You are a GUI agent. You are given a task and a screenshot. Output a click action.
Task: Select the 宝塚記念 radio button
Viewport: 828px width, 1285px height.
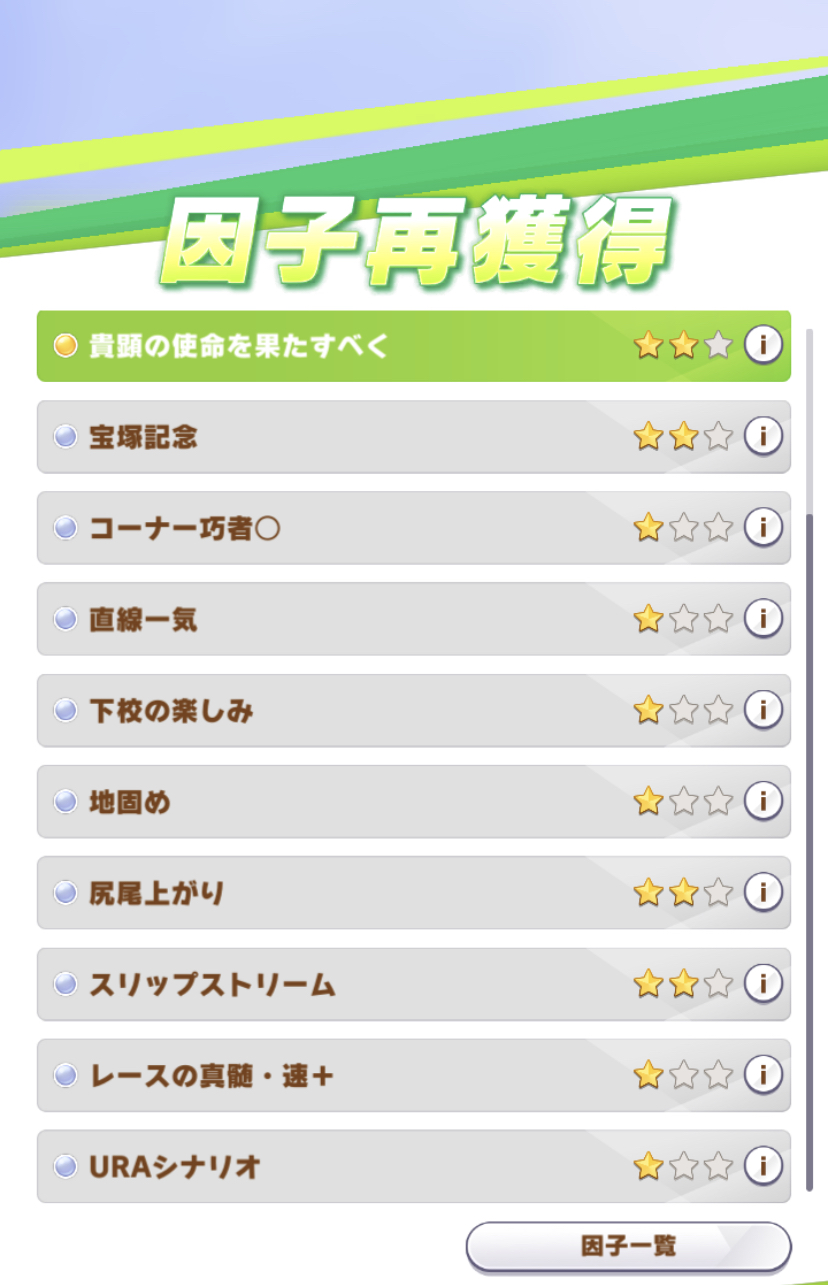pyautogui.click(x=65, y=437)
